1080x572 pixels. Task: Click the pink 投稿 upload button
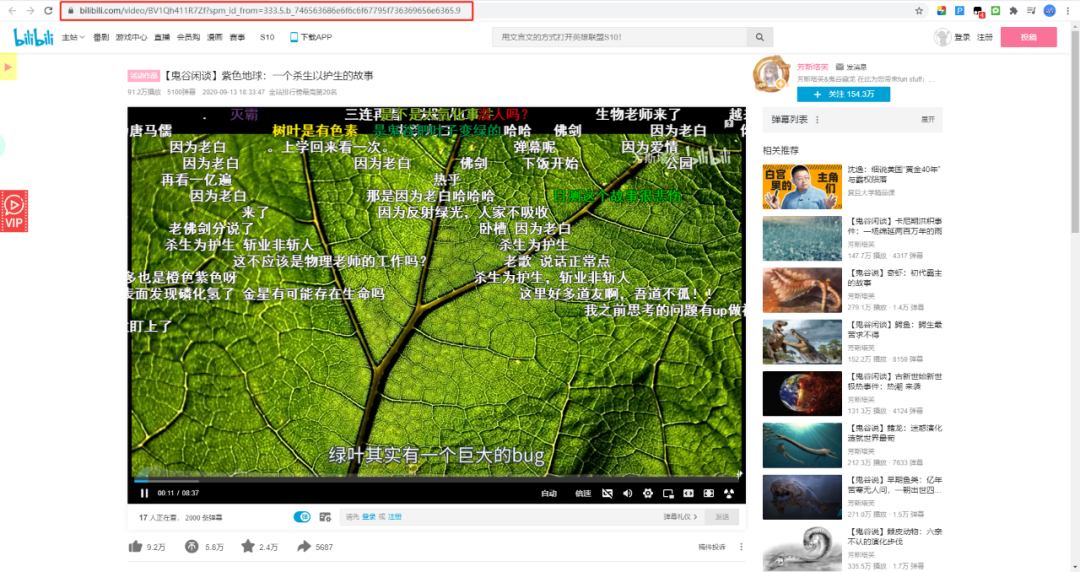point(1028,37)
